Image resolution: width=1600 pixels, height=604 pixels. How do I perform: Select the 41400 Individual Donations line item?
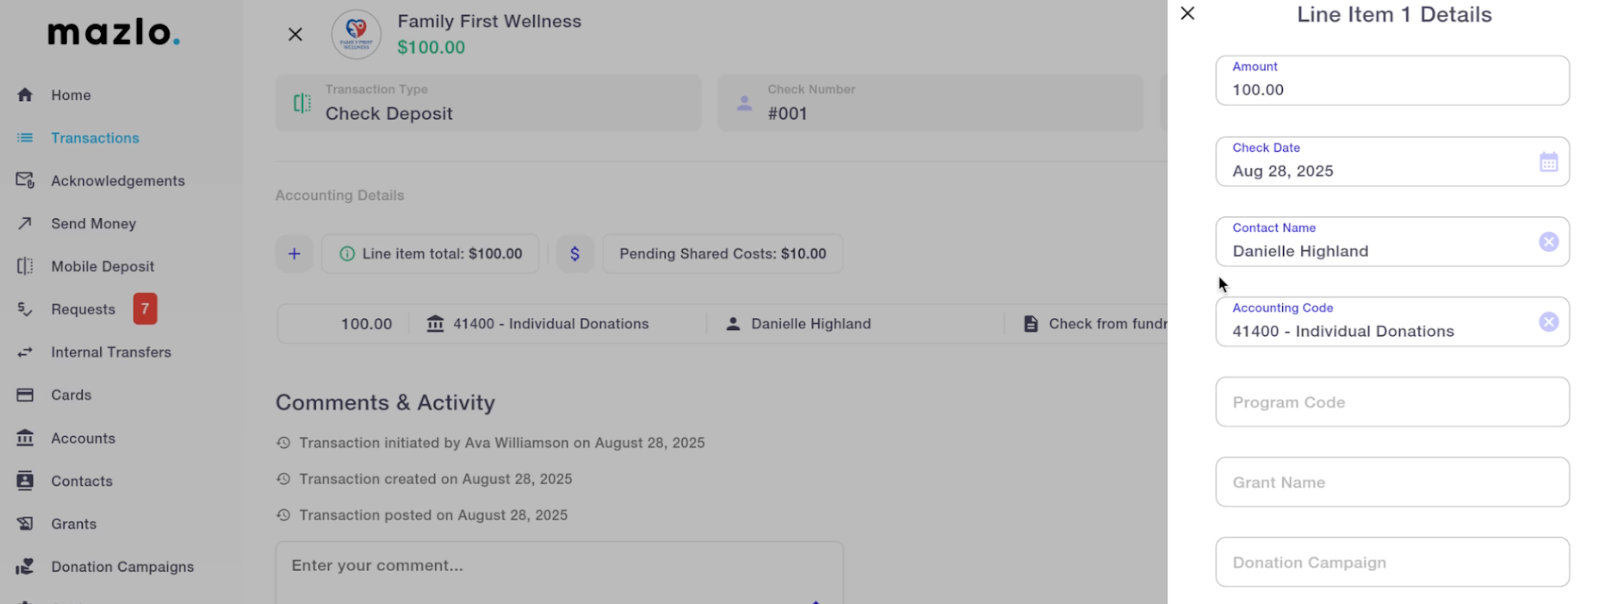coord(550,324)
